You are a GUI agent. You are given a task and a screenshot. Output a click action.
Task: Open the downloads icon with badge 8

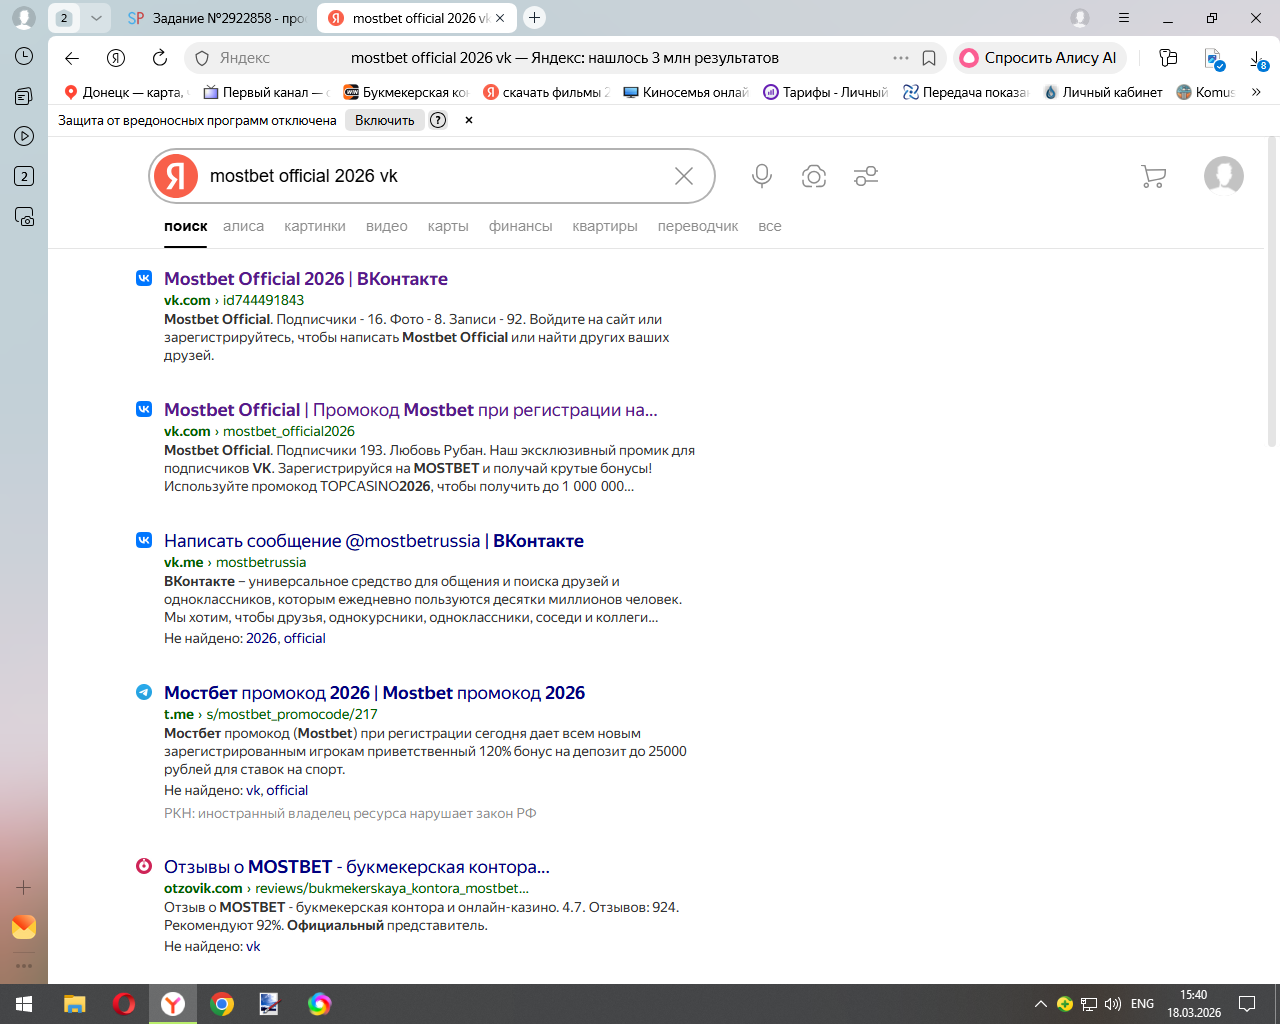(x=1258, y=59)
